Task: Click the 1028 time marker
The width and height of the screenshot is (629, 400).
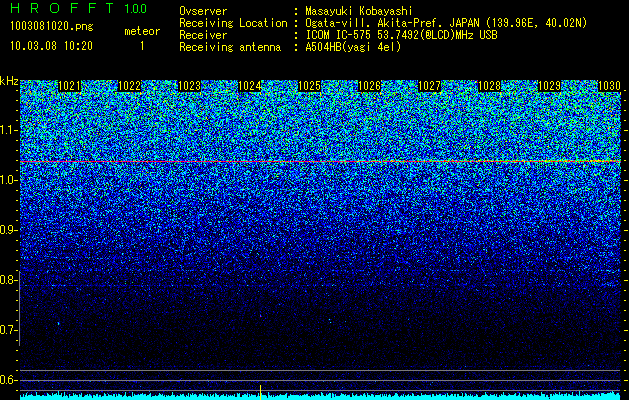Action: pyautogui.click(x=489, y=86)
